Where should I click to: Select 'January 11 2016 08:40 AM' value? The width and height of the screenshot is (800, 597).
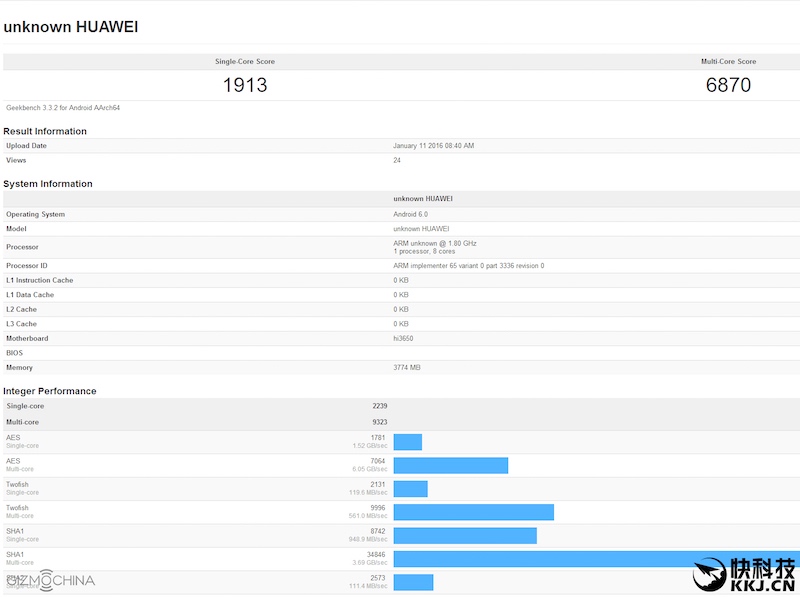point(434,145)
